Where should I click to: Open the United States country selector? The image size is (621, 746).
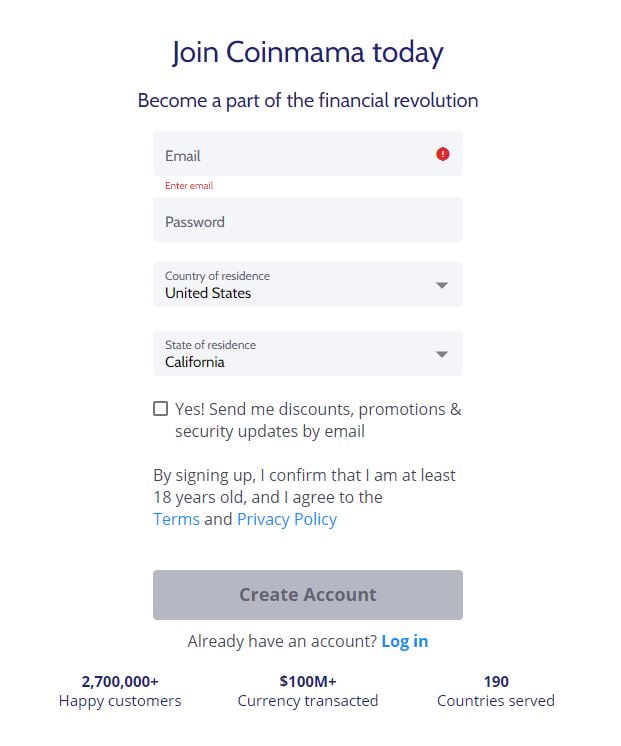pyautogui.click(x=307, y=285)
